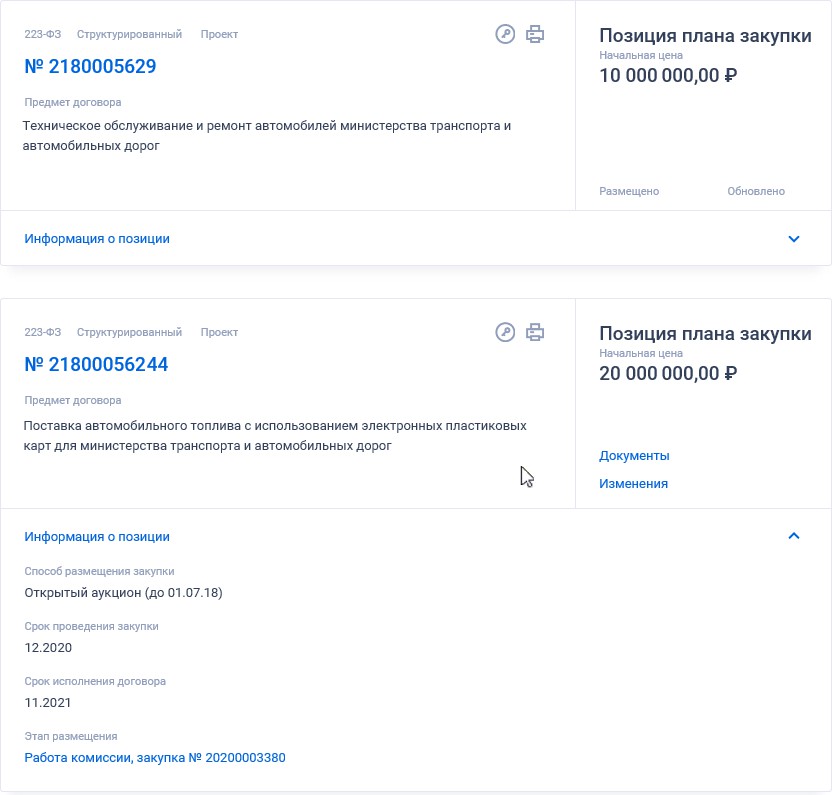The height and width of the screenshot is (795, 832).
Task: Collapse the position info chevron in the second card
Action: [x=794, y=536]
